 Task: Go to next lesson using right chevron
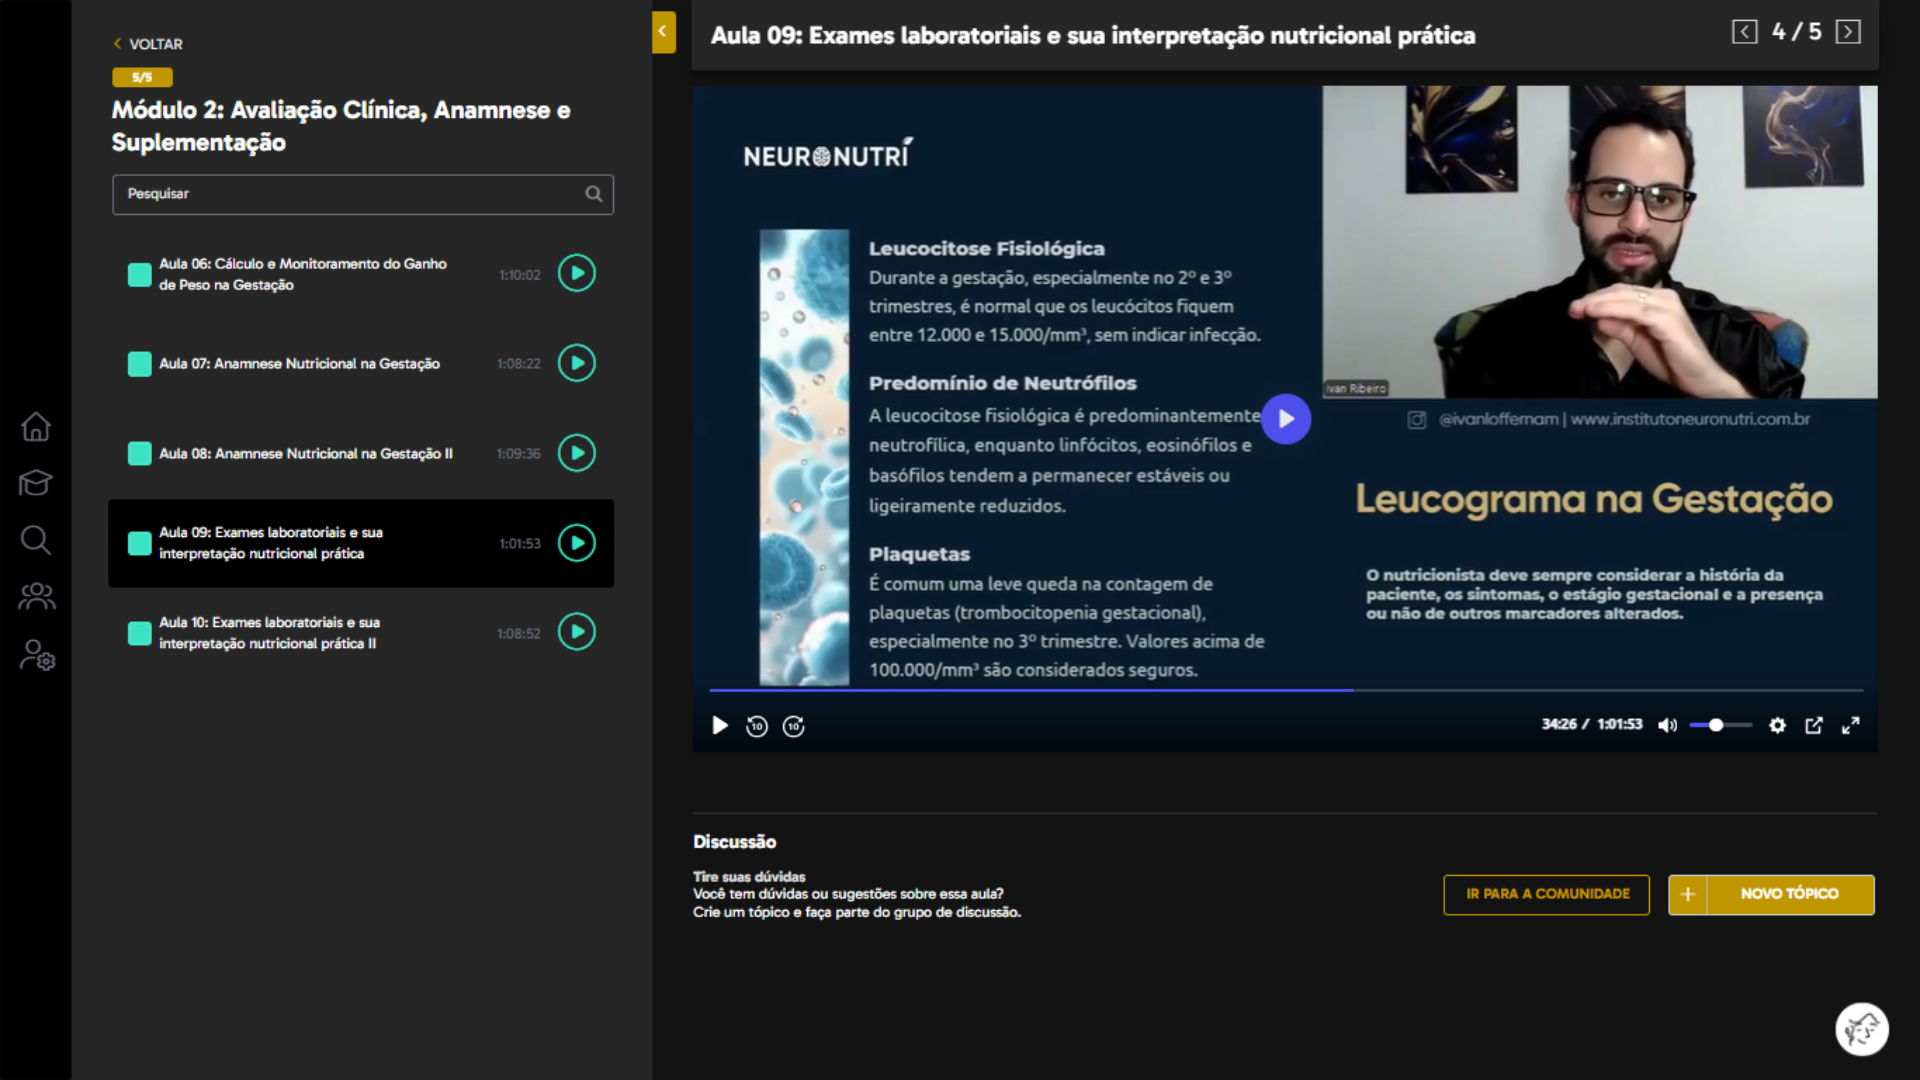pyautogui.click(x=1849, y=31)
